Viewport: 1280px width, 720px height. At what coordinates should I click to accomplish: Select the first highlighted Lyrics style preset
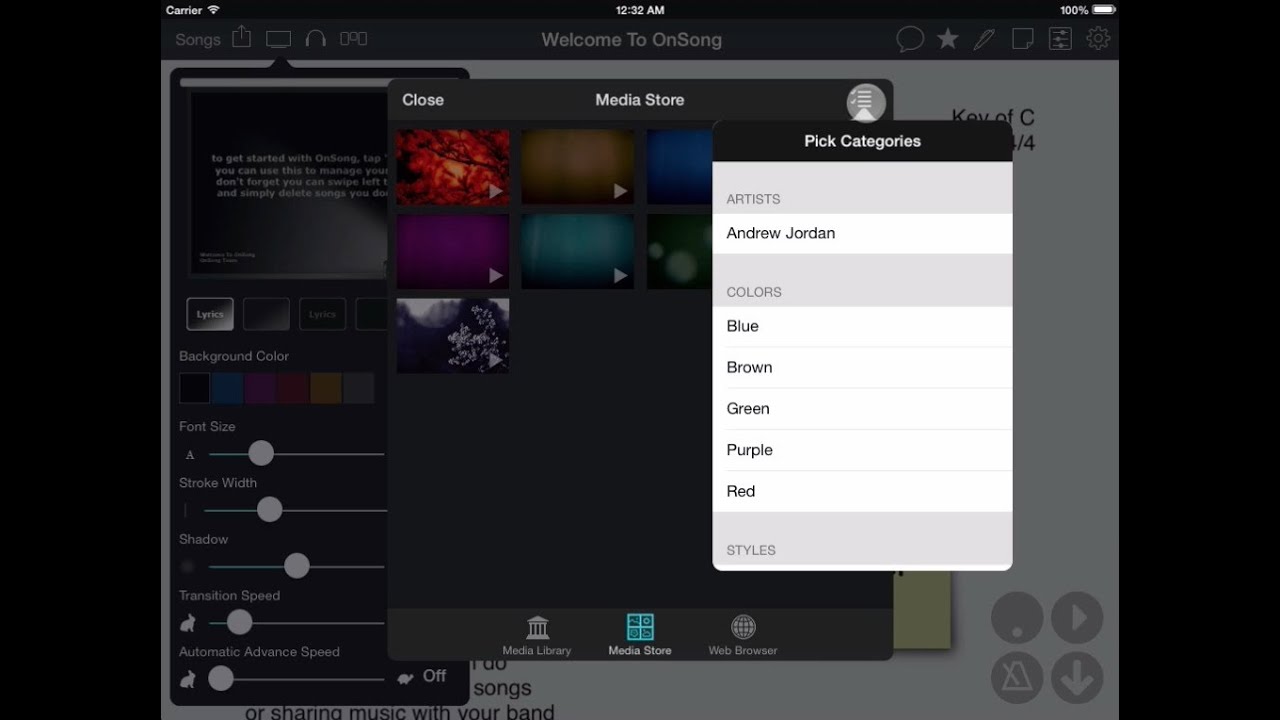pos(210,314)
